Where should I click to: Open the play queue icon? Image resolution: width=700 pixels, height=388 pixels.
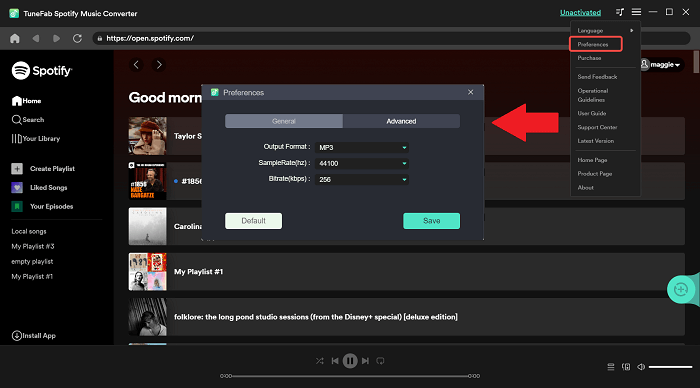click(x=611, y=367)
